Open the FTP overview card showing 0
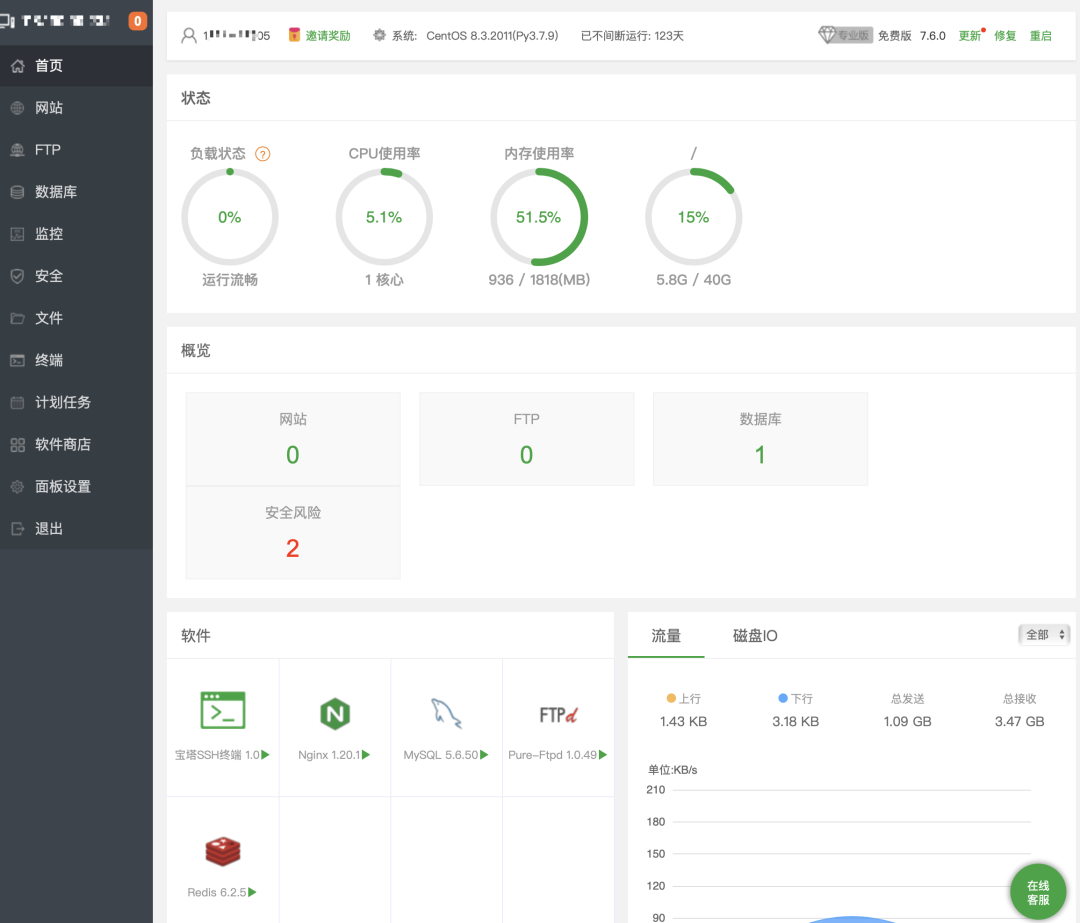Image resolution: width=1080 pixels, height=923 pixels. (x=526, y=439)
